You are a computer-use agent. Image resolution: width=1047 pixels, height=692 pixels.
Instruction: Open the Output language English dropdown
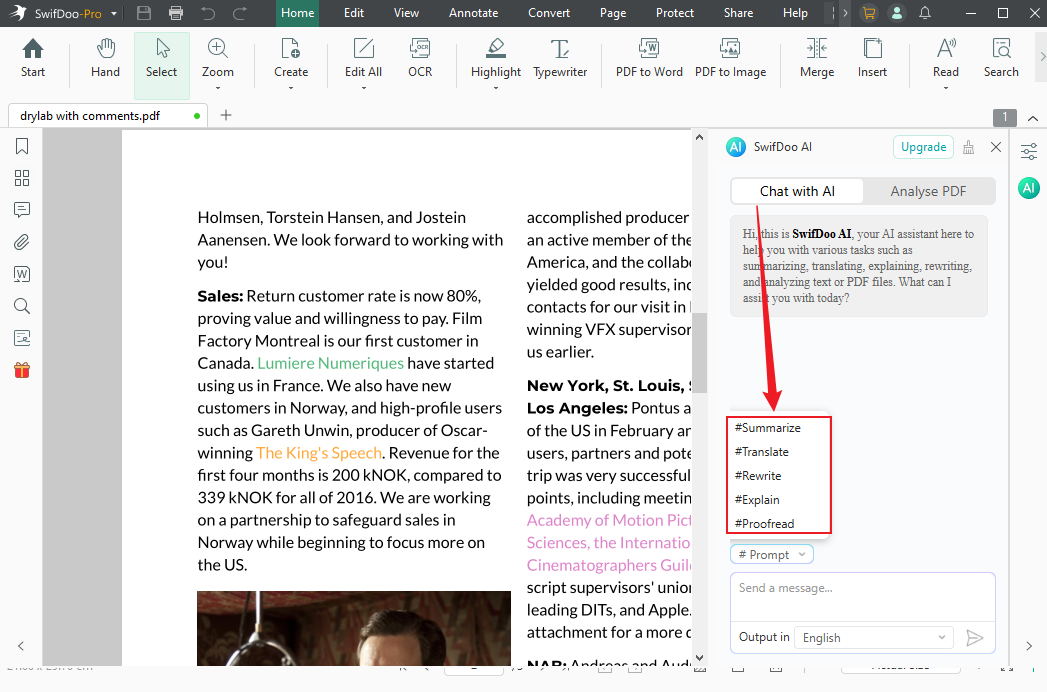pos(872,637)
